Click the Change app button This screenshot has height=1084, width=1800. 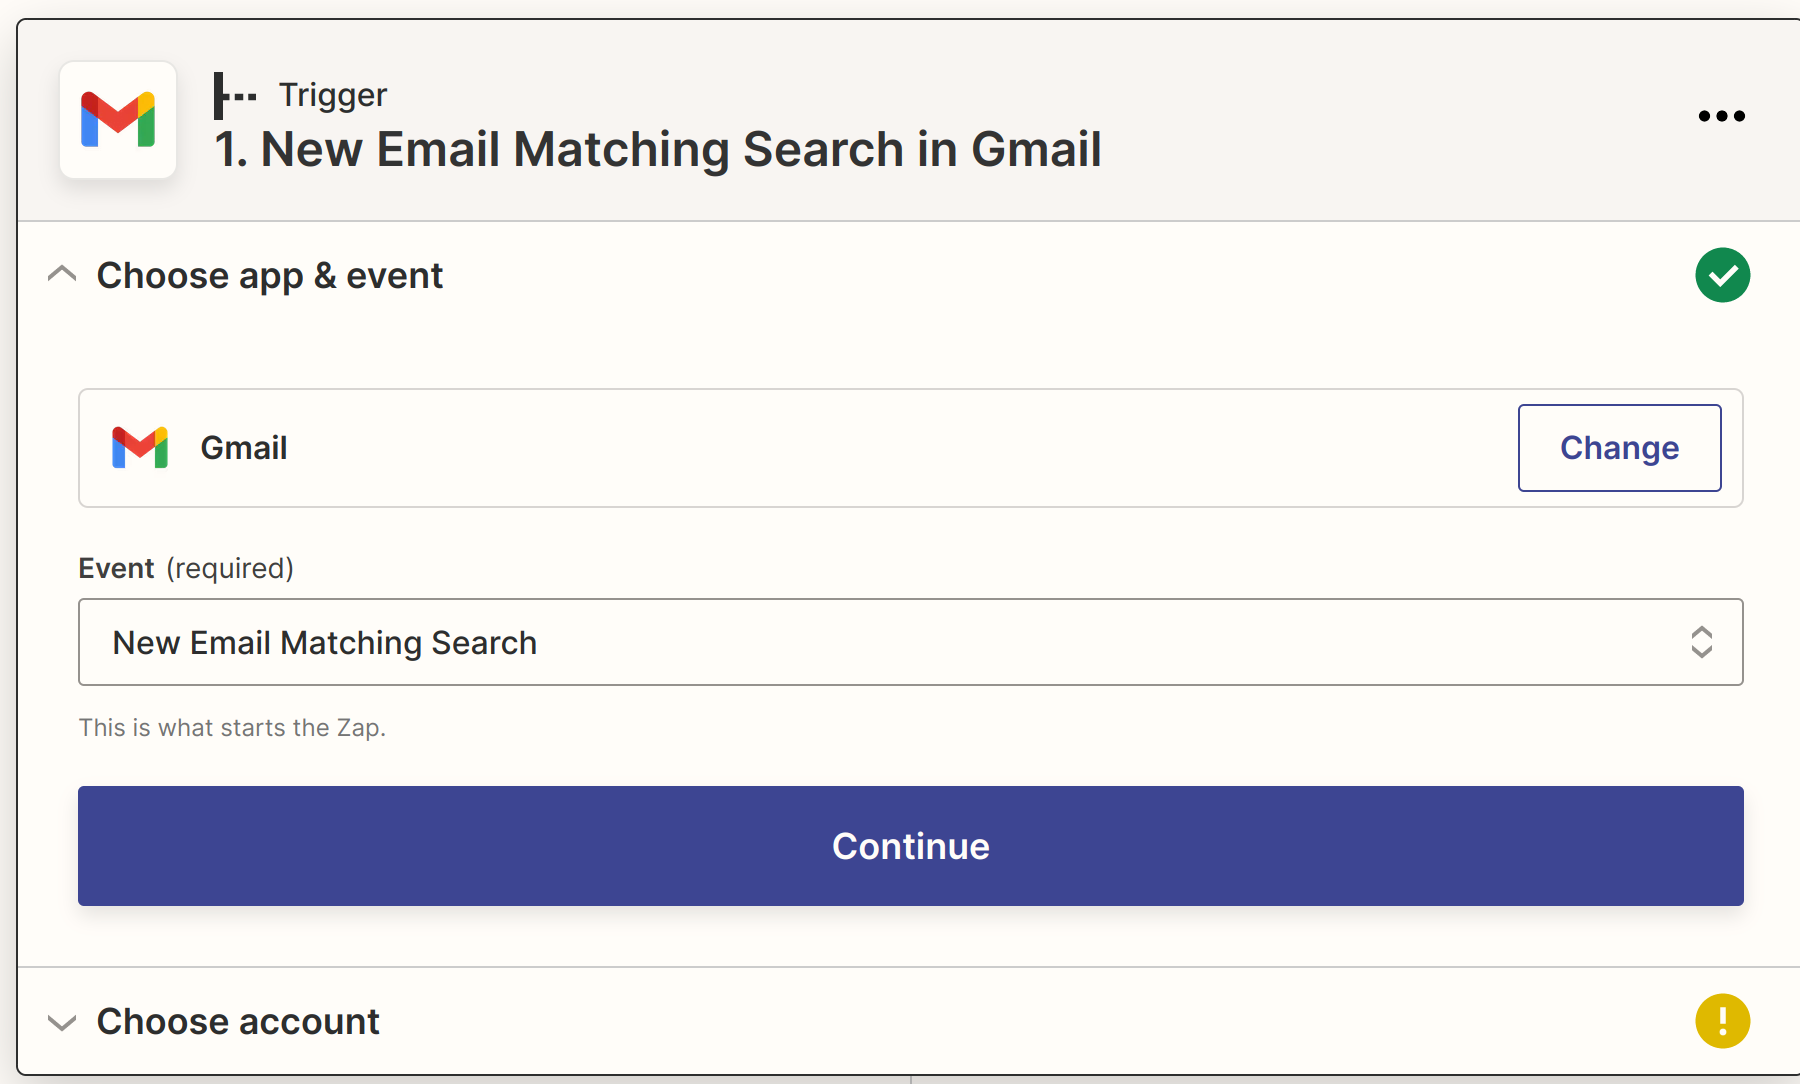[x=1619, y=448]
